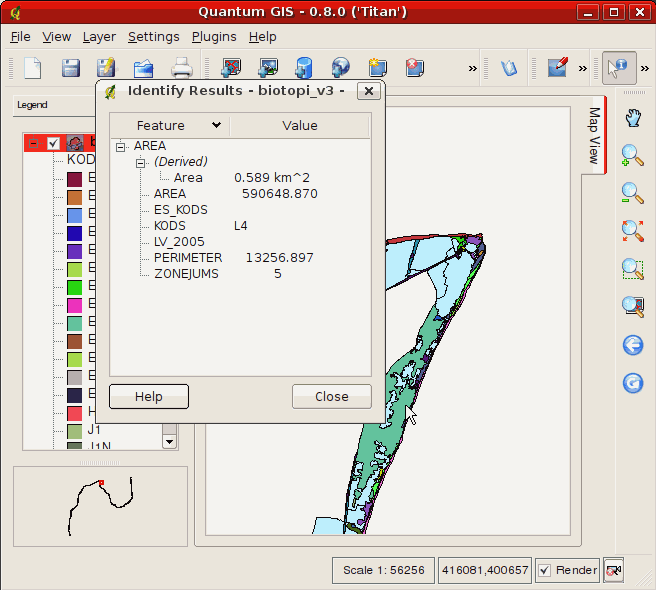Open the File menu
This screenshot has width=656, height=590.
(x=20, y=37)
